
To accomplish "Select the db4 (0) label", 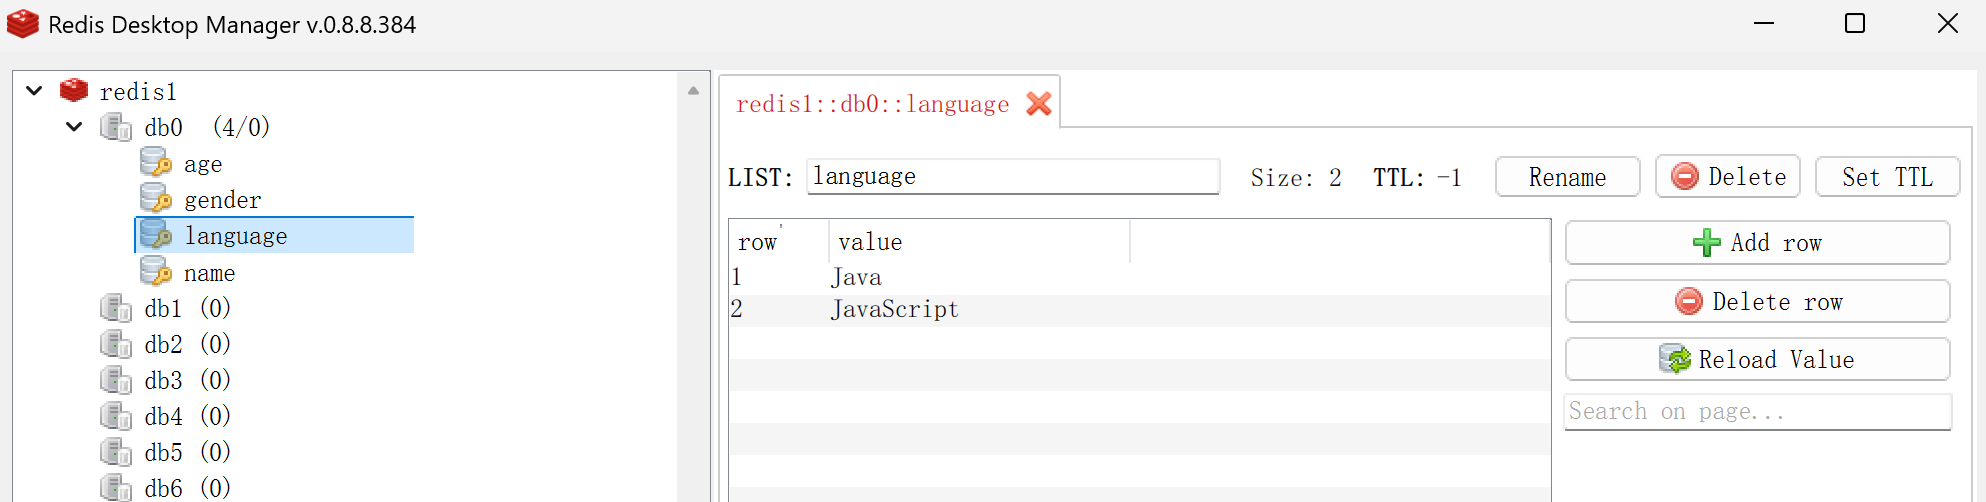I will coord(187,416).
